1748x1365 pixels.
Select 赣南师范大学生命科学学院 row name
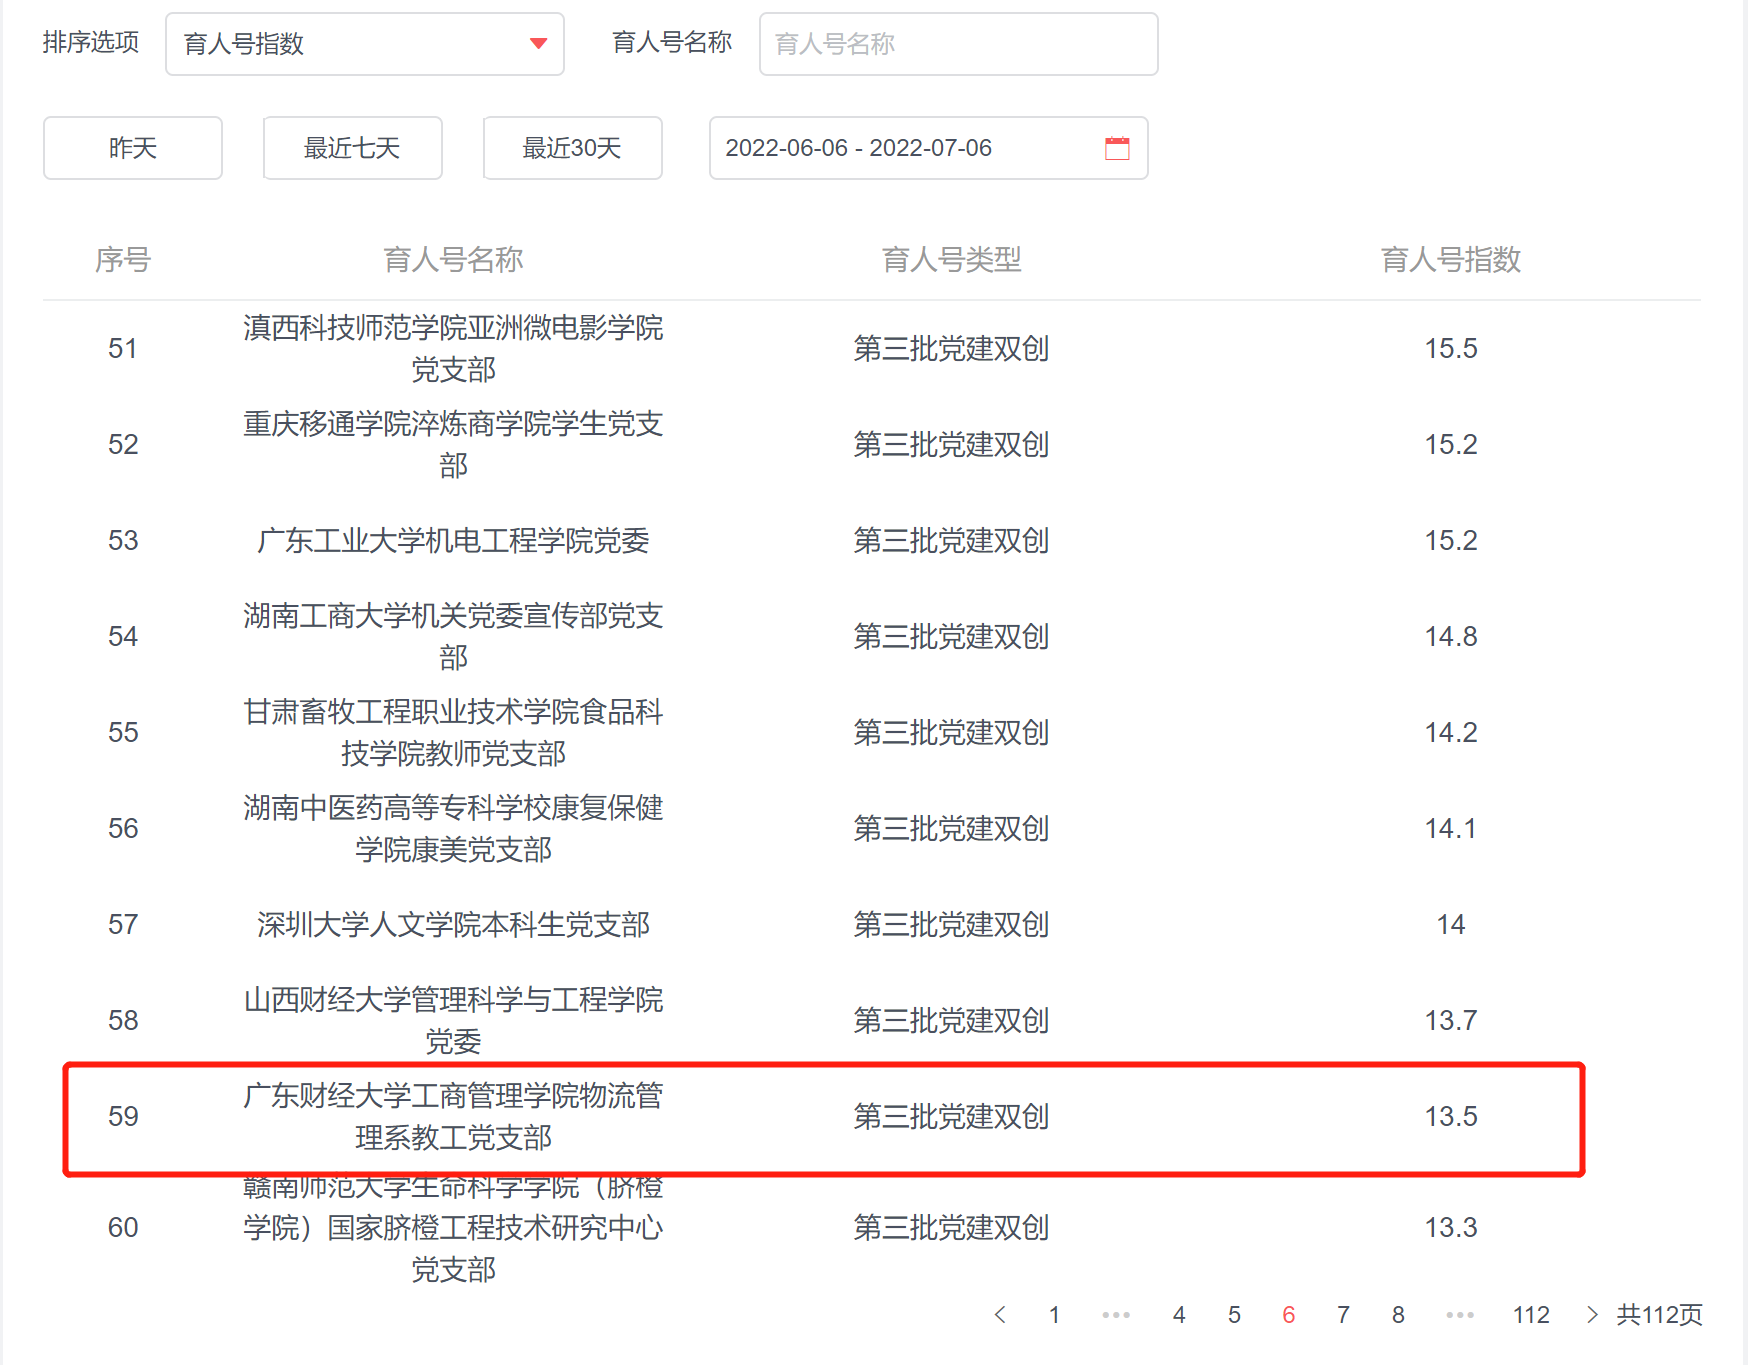click(x=453, y=1228)
